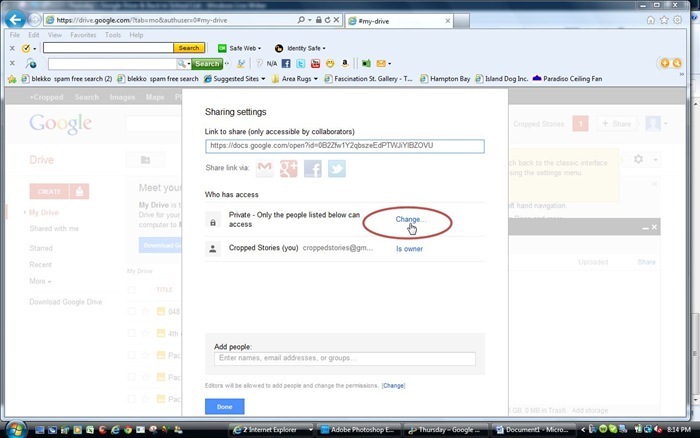The height and width of the screenshot is (438, 700).
Task: Share link via Facebook icon in dialog
Action: tap(312, 169)
